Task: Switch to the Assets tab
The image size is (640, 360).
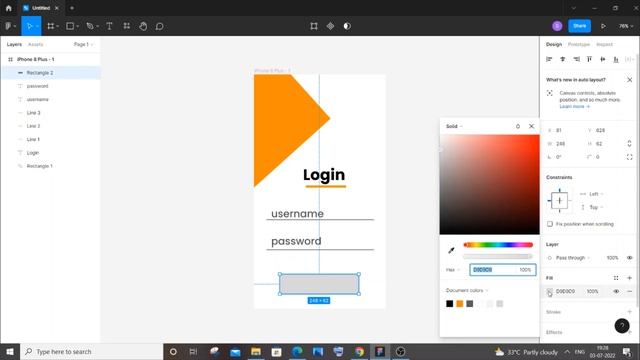Action: pos(36,44)
